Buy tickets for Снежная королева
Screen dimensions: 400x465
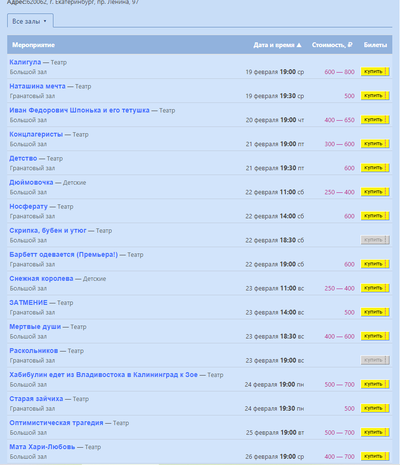pyautogui.click(x=375, y=288)
